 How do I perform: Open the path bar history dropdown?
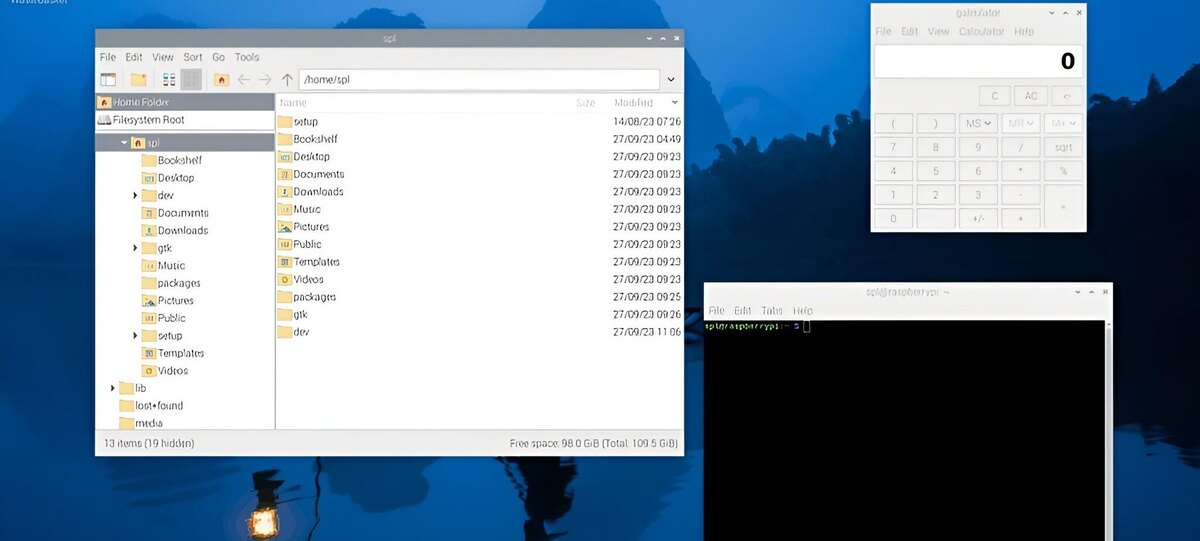pos(671,80)
